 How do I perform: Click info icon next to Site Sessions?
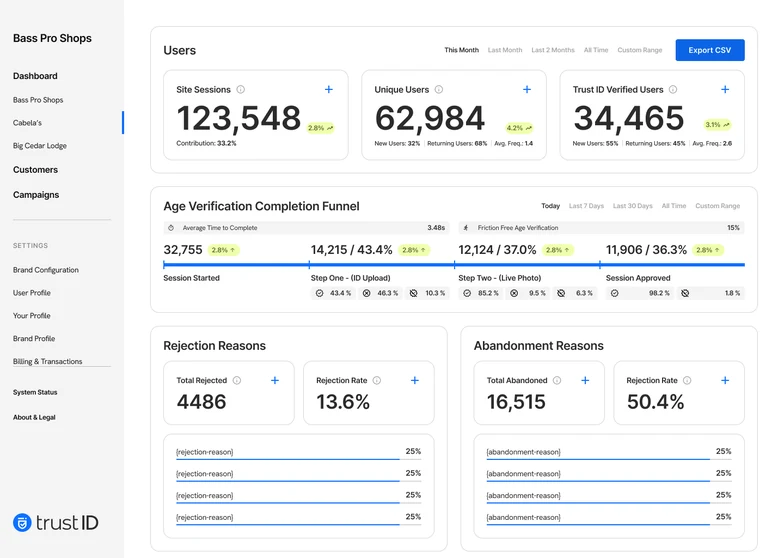[240, 90]
